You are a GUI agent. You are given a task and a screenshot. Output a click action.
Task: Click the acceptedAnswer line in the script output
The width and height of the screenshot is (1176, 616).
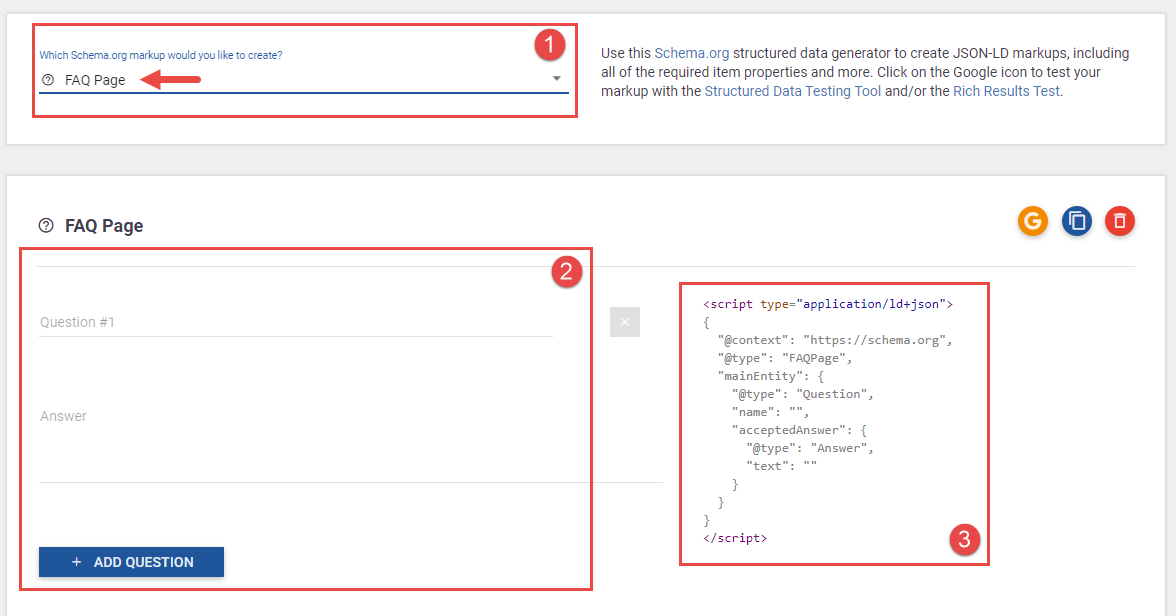796,429
